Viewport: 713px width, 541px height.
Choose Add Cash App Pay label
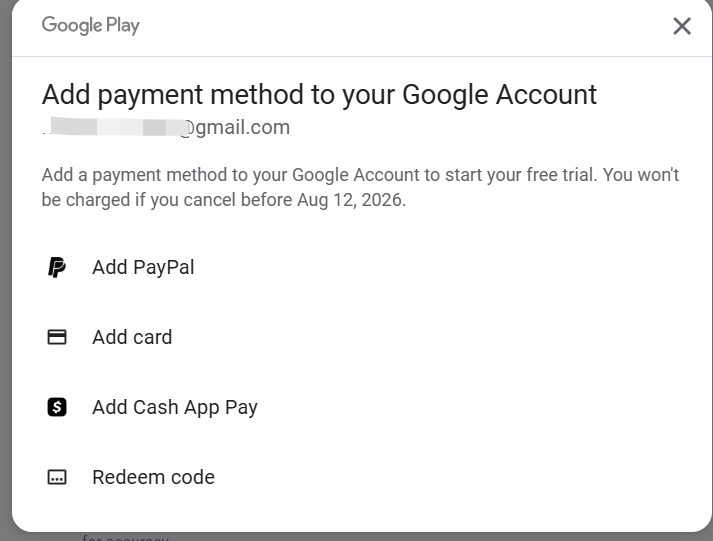[x=175, y=407]
